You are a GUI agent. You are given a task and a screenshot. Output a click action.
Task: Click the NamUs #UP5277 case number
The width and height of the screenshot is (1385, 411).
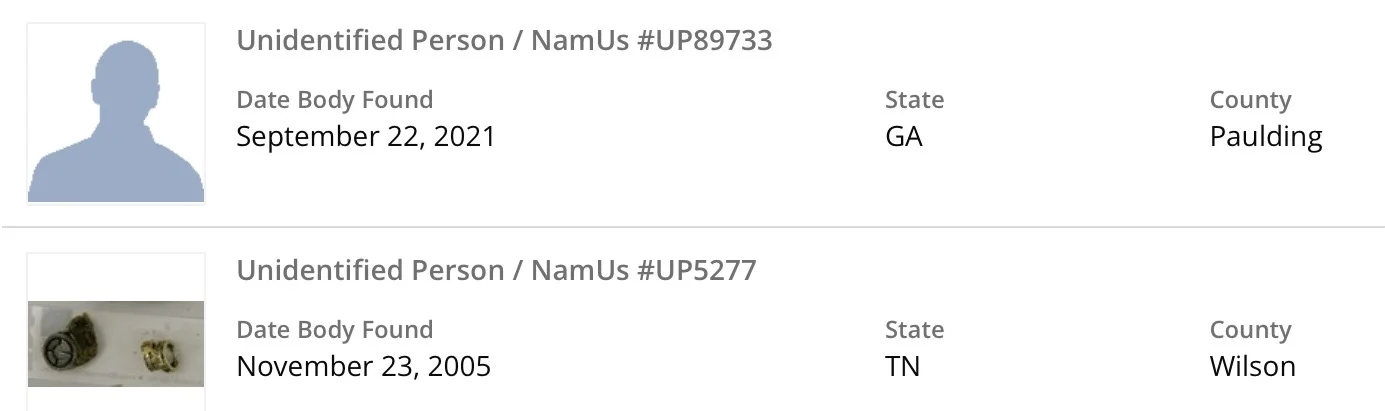pyautogui.click(x=643, y=271)
